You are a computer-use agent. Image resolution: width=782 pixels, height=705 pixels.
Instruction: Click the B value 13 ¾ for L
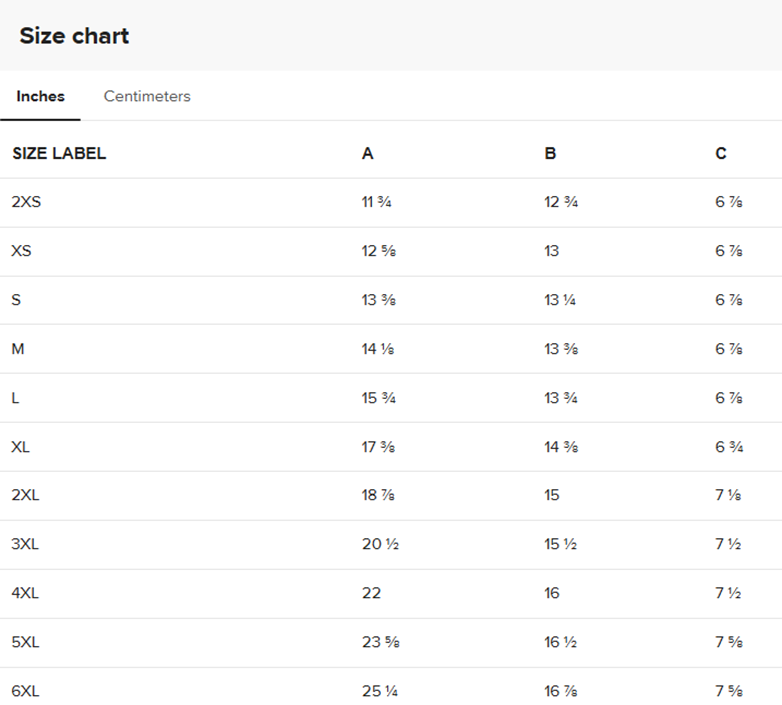tap(561, 398)
